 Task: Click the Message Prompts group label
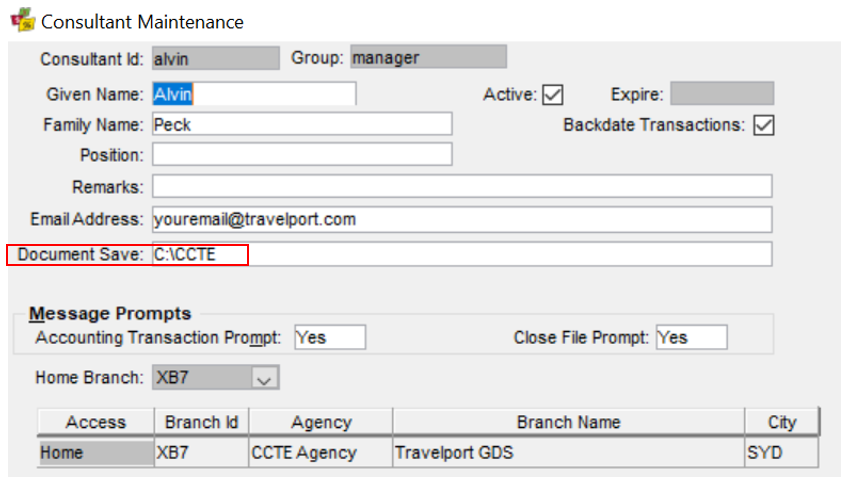click(x=110, y=313)
